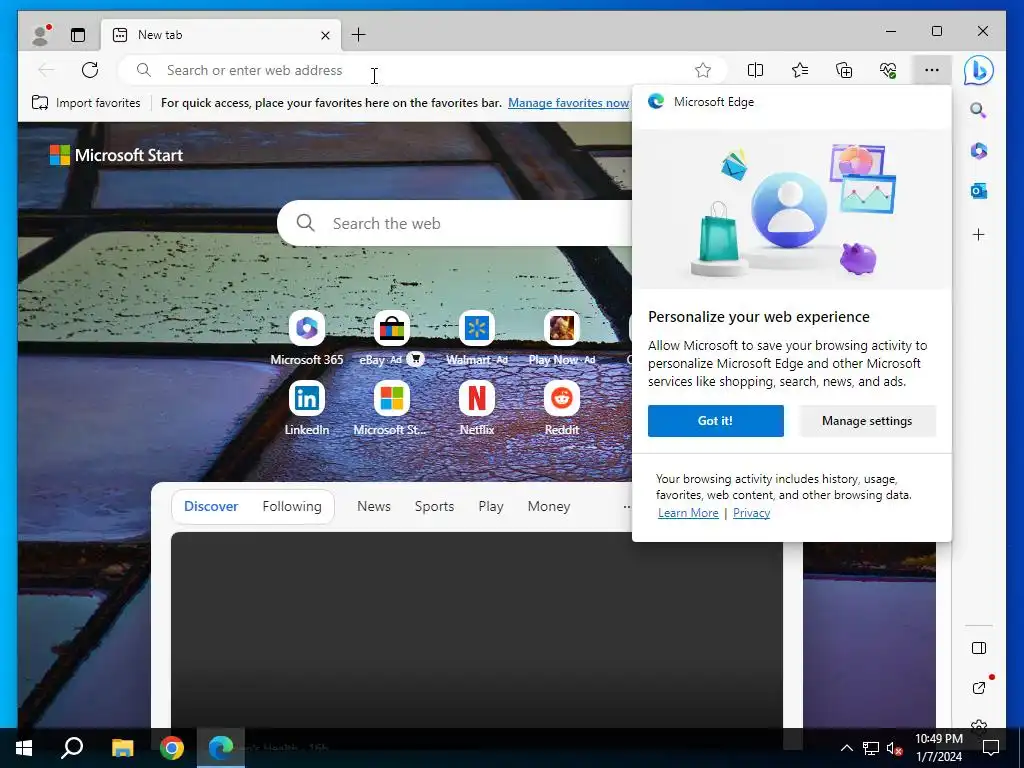Open Outlook in the sidebar
Screen dimensions: 1024x768
click(x=978, y=191)
